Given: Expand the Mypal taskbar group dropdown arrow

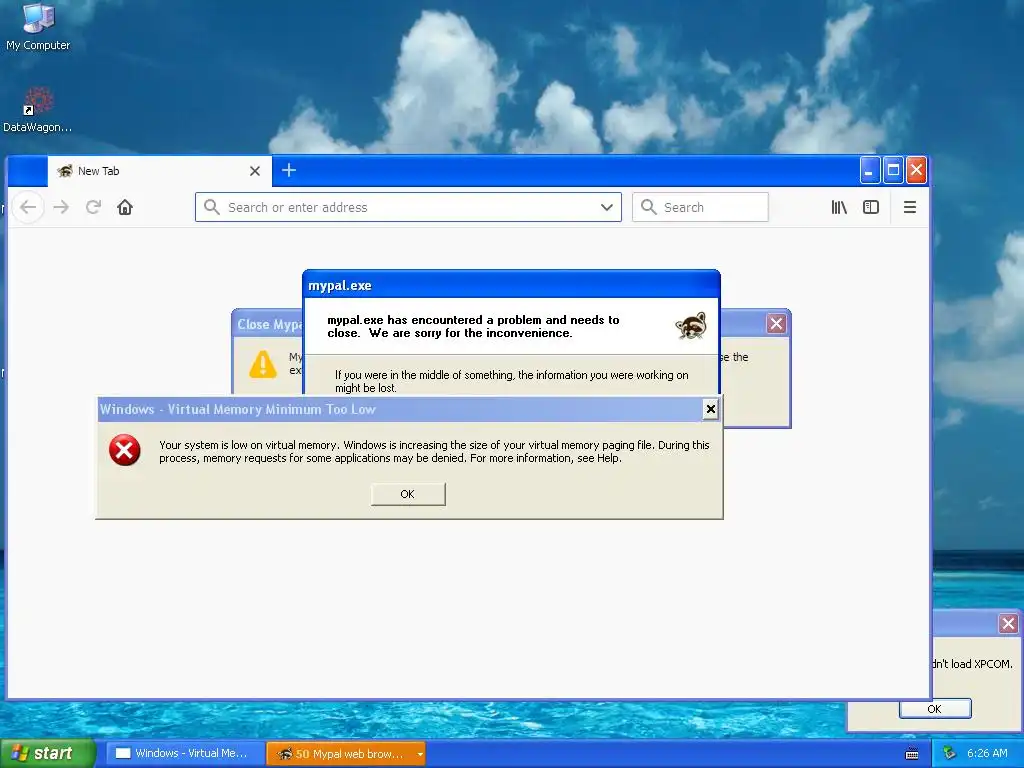Looking at the screenshot, I should (x=420, y=754).
